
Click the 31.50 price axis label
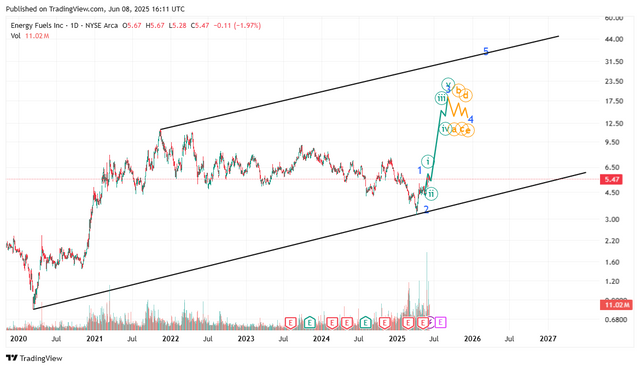coord(614,62)
